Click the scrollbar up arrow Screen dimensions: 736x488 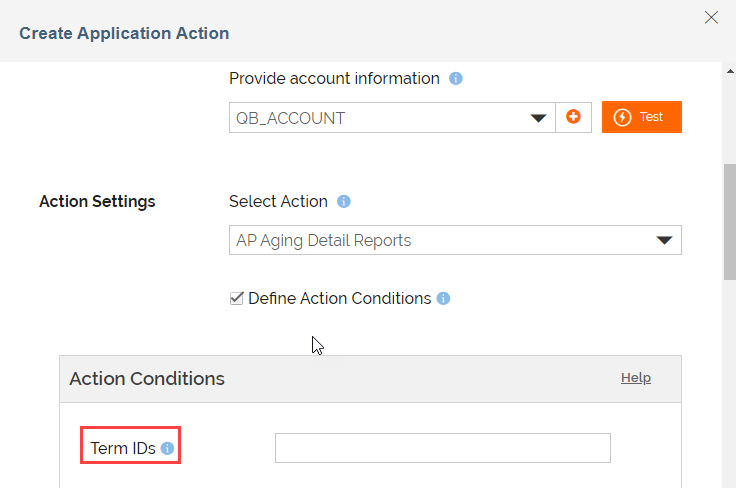coord(729,70)
